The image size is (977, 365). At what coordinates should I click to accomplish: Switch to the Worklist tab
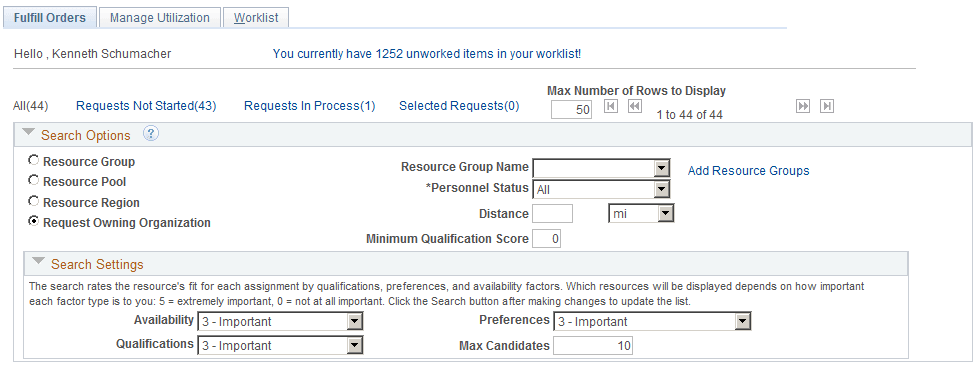point(256,17)
